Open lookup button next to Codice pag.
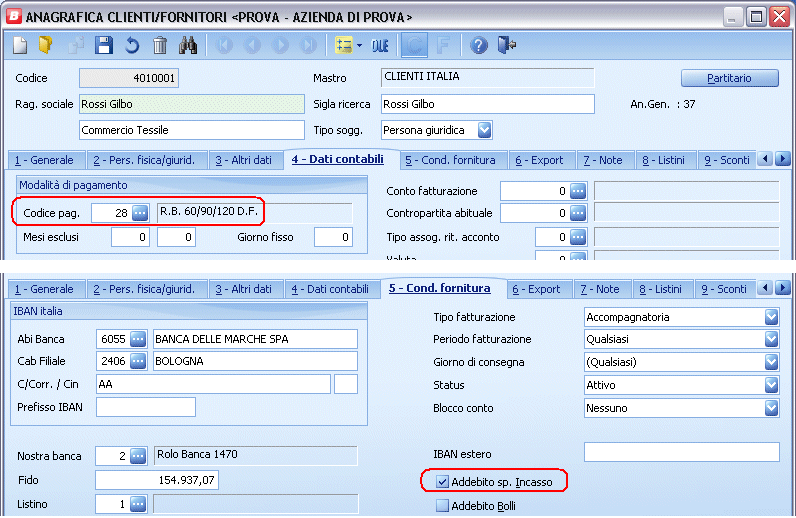Screen dimensions: 796x518 (140, 213)
